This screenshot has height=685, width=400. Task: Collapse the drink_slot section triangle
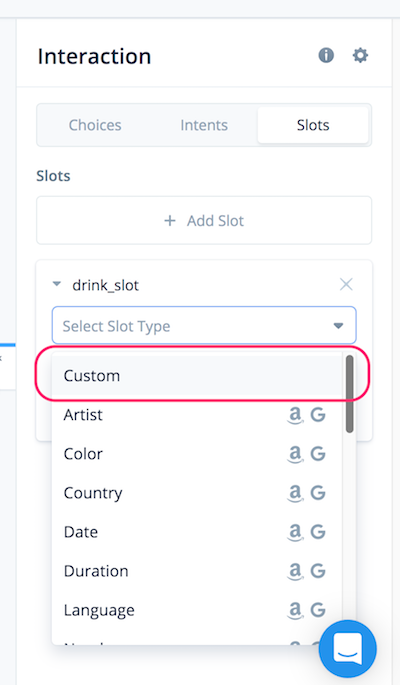click(x=57, y=284)
